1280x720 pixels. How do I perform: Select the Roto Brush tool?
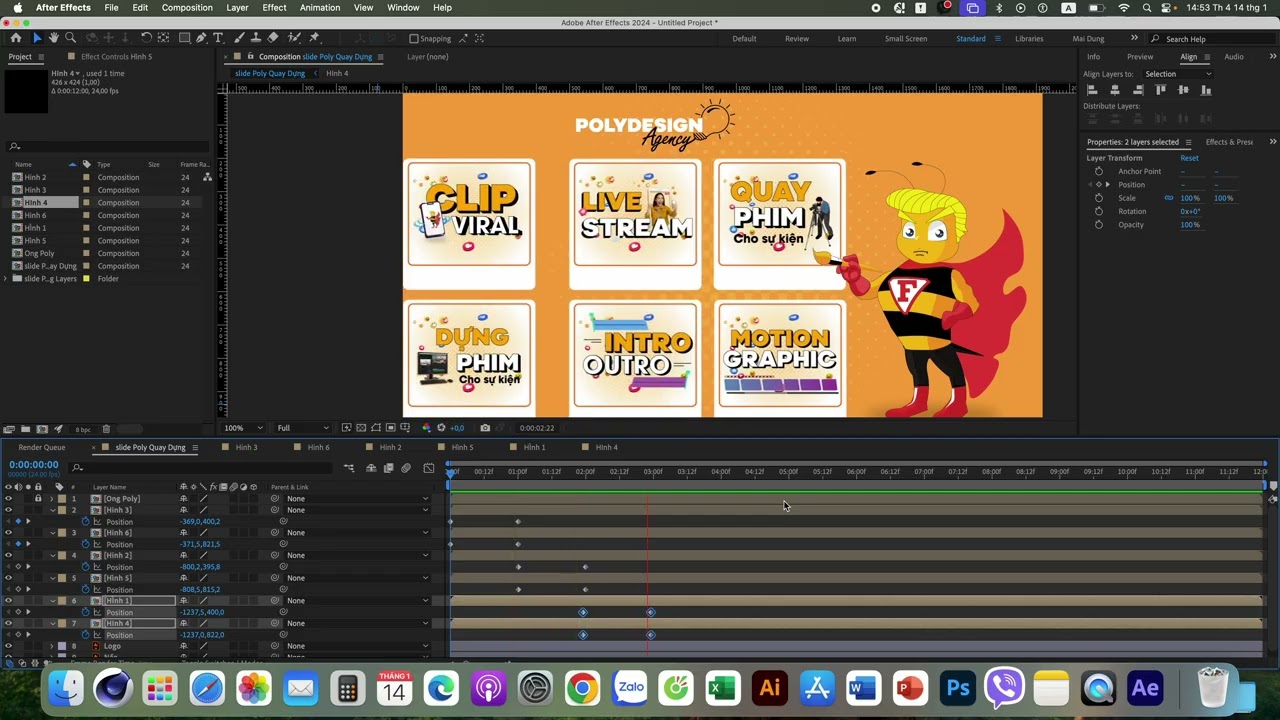click(x=294, y=38)
